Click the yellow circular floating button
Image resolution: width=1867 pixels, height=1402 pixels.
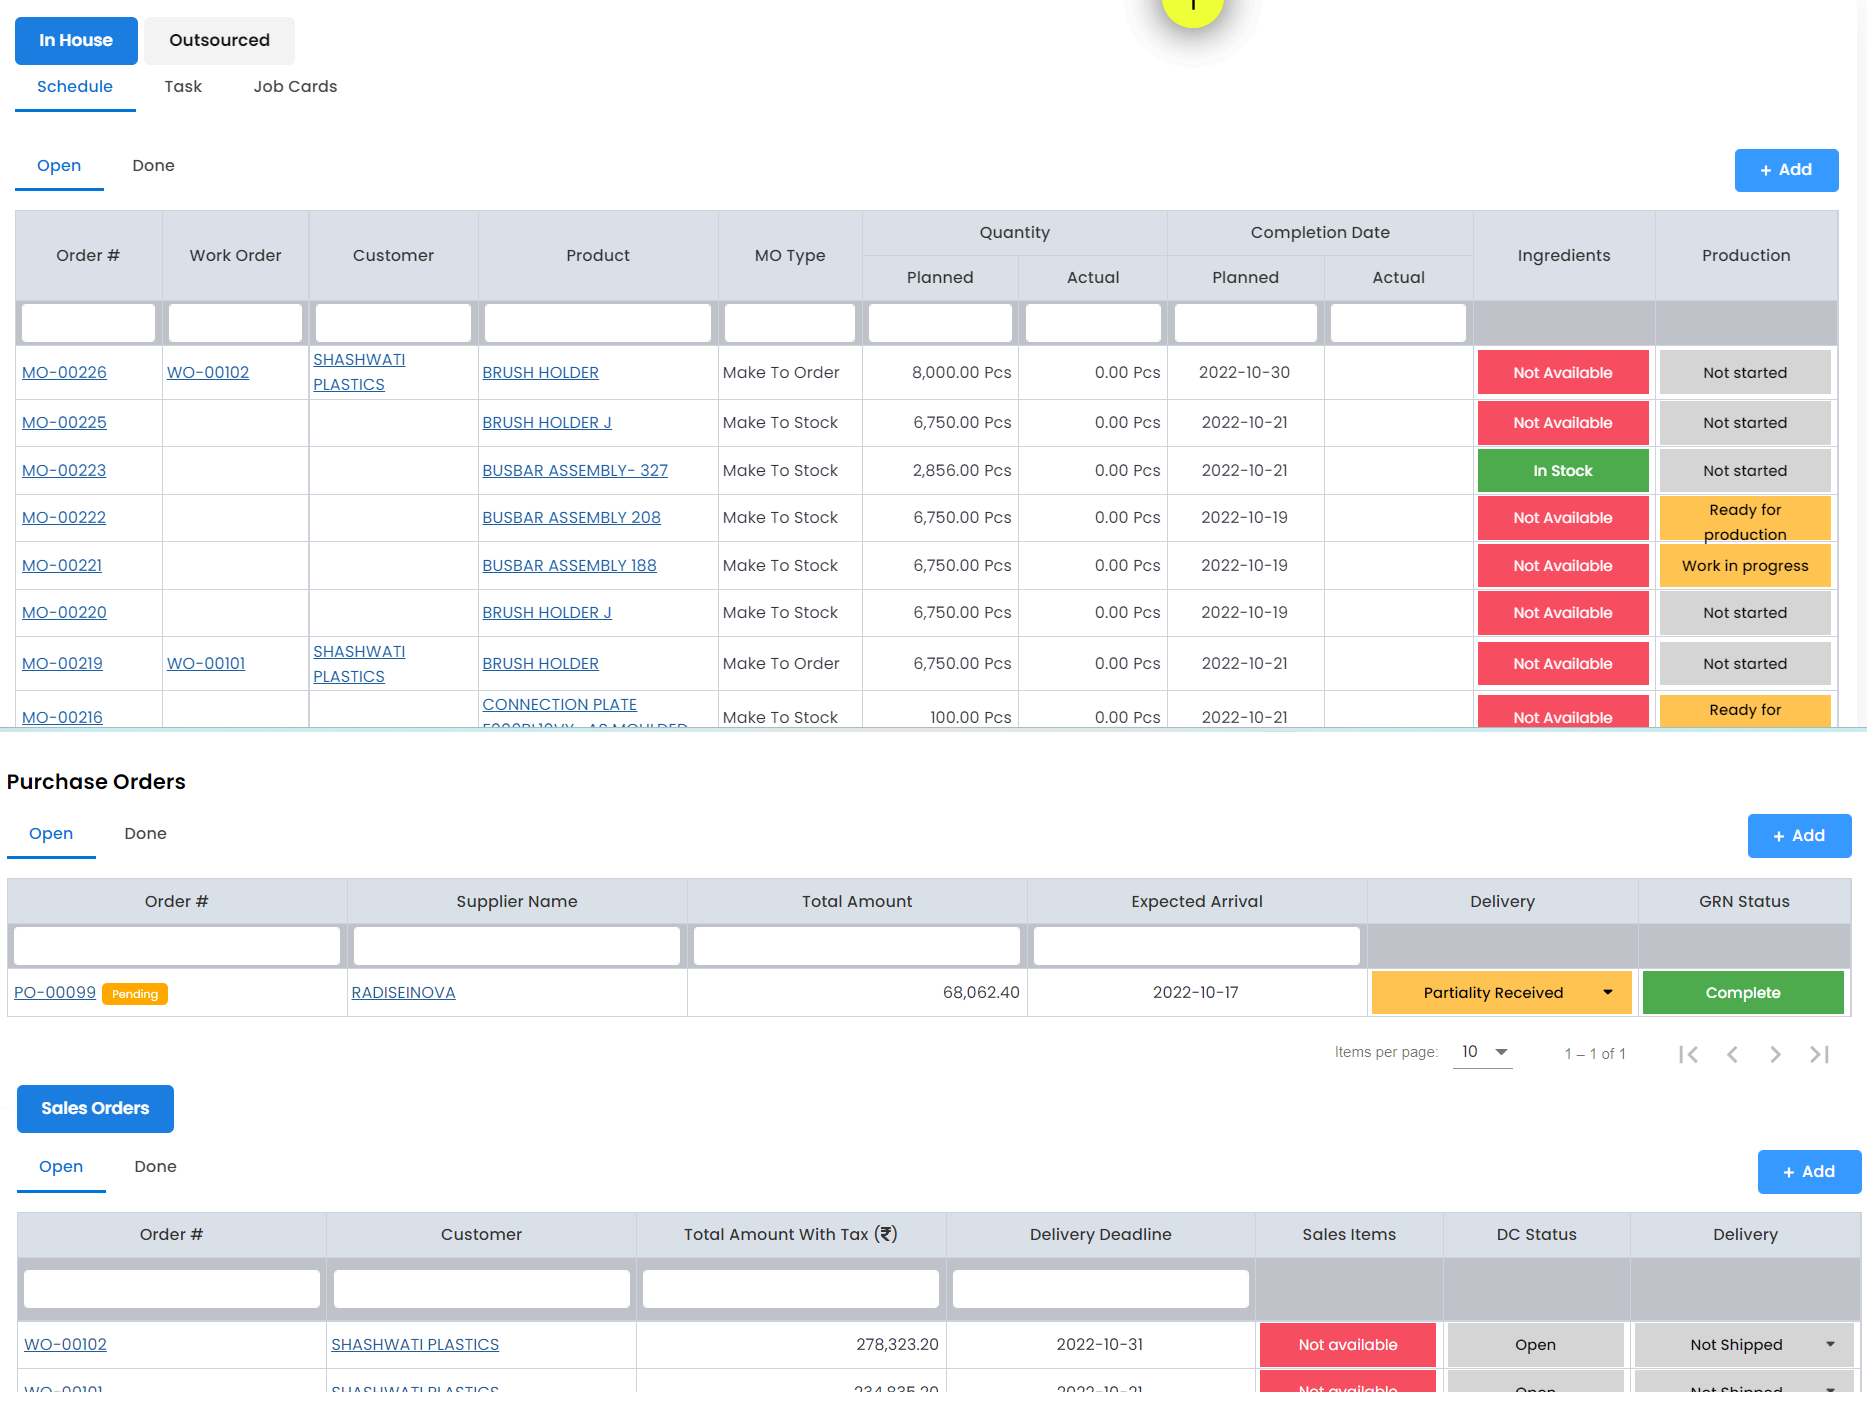pos(1192,8)
